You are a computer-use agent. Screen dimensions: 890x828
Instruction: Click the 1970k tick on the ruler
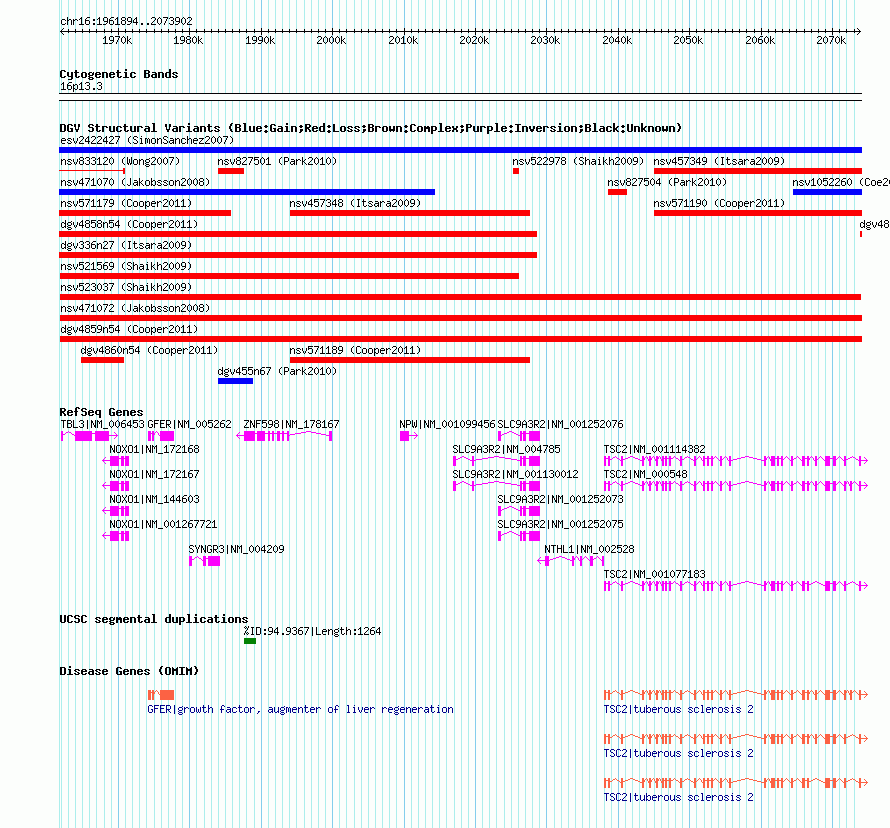point(117,40)
